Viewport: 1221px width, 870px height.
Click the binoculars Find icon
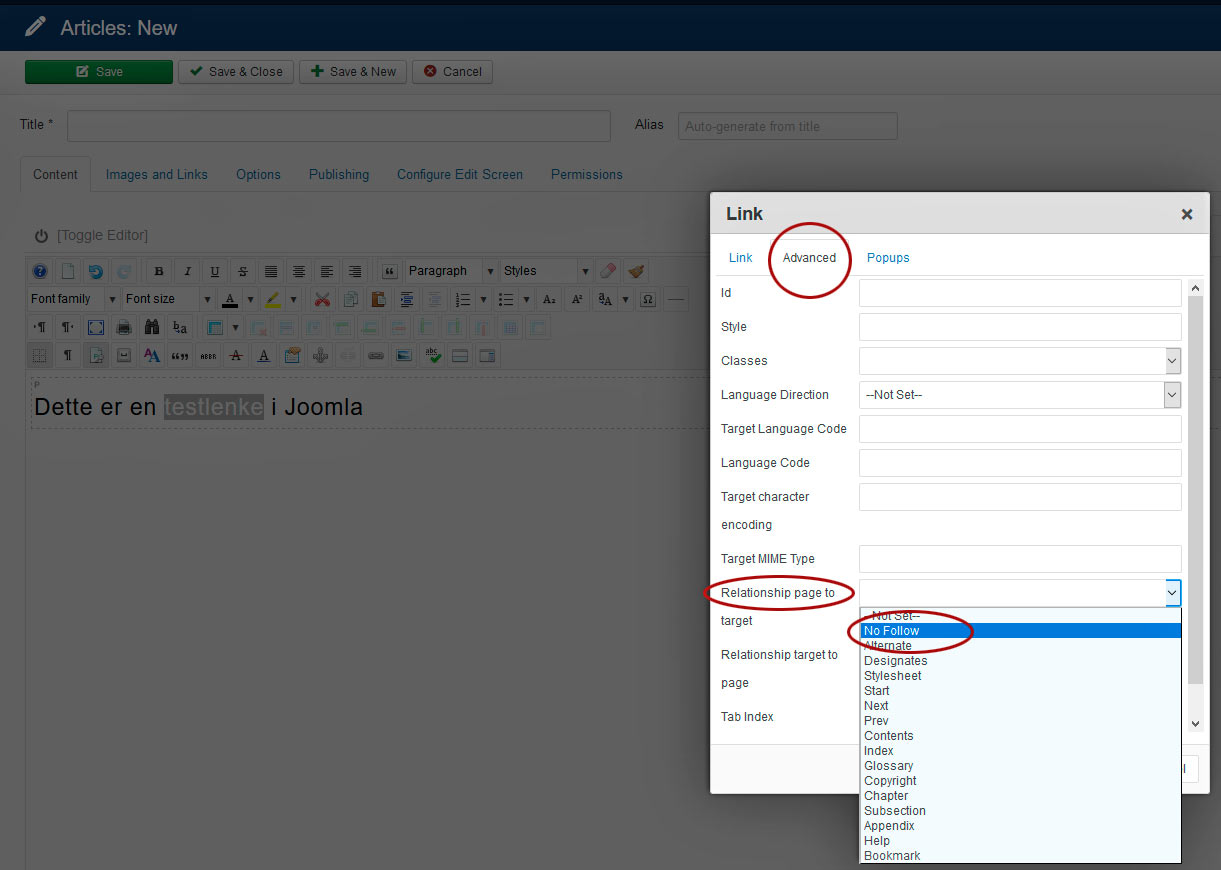click(152, 327)
